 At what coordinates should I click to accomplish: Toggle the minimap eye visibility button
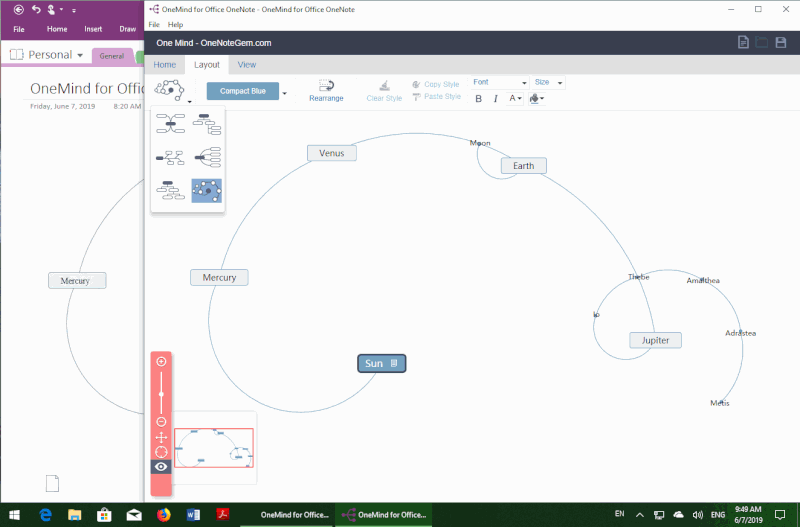[x=161, y=467]
